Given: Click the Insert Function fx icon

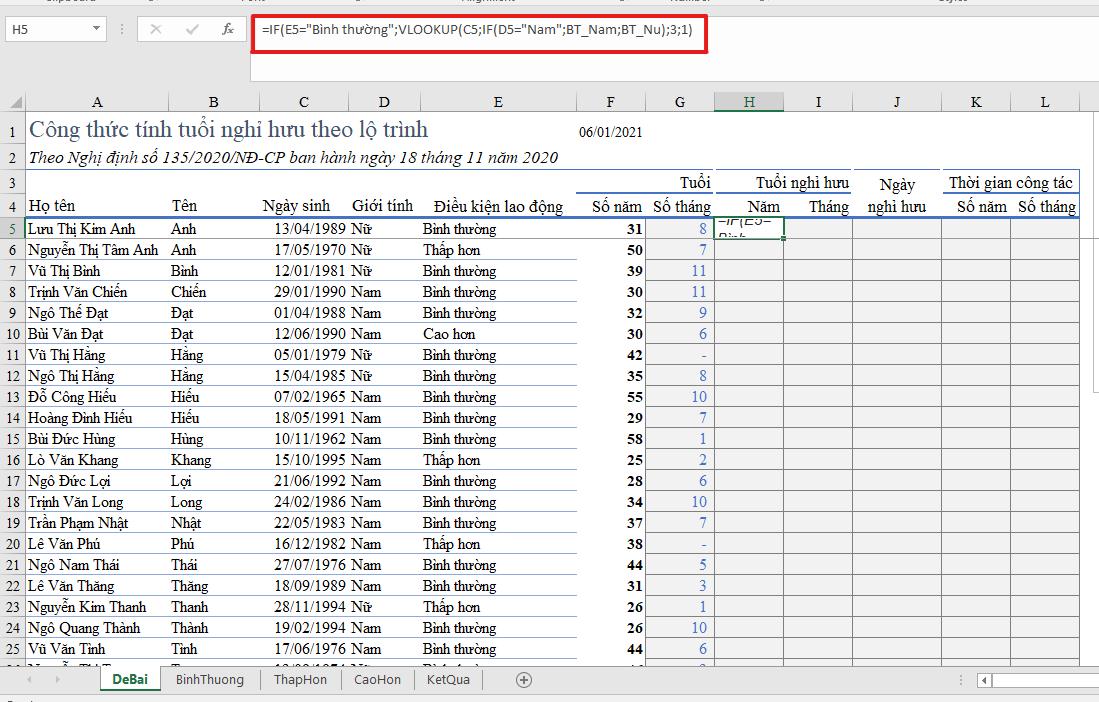Looking at the screenshot, I should [227, 29].
